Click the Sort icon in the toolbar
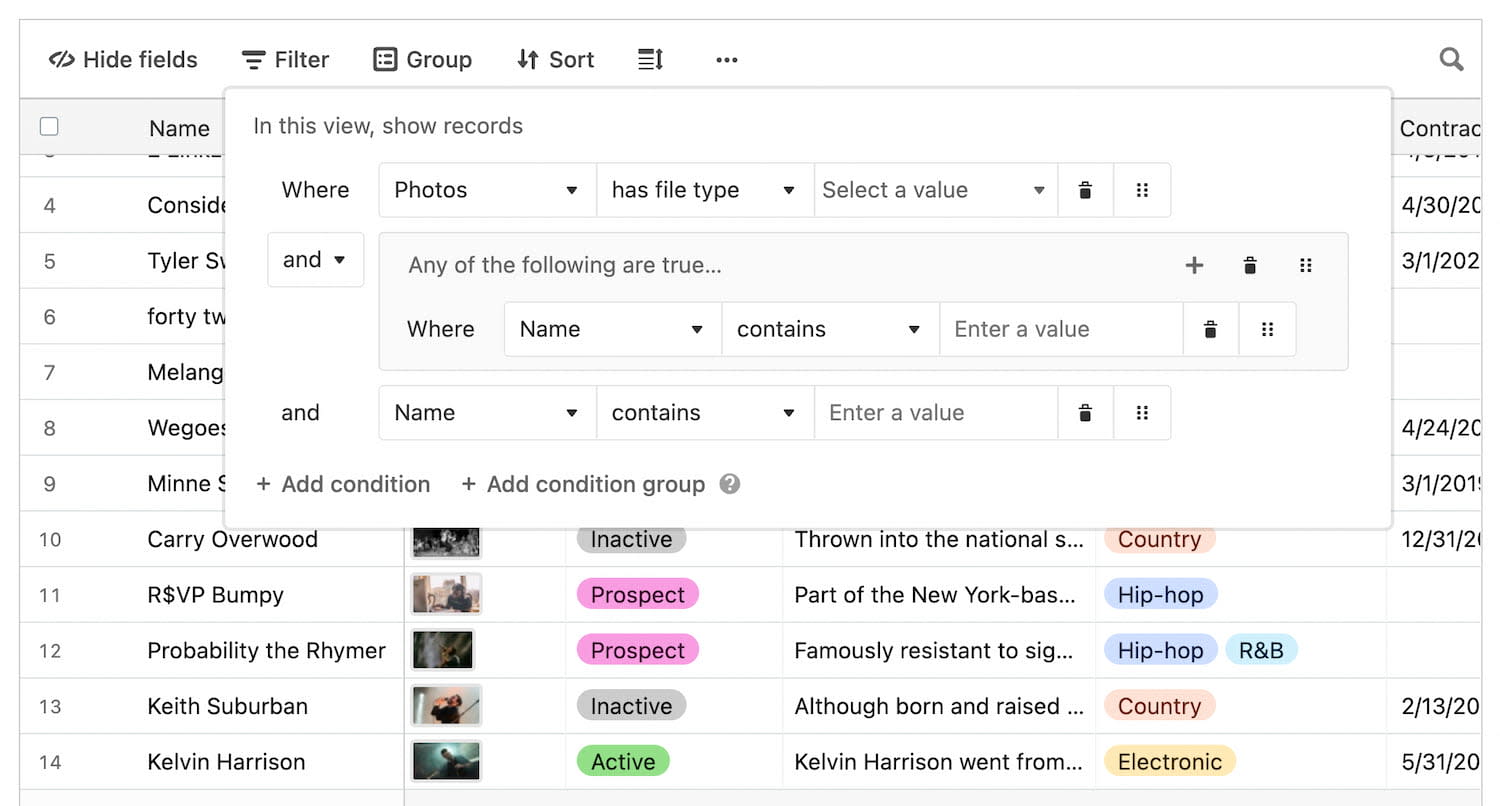The image size is (1500, 806). pyautogui.click(x=527, y=59)
